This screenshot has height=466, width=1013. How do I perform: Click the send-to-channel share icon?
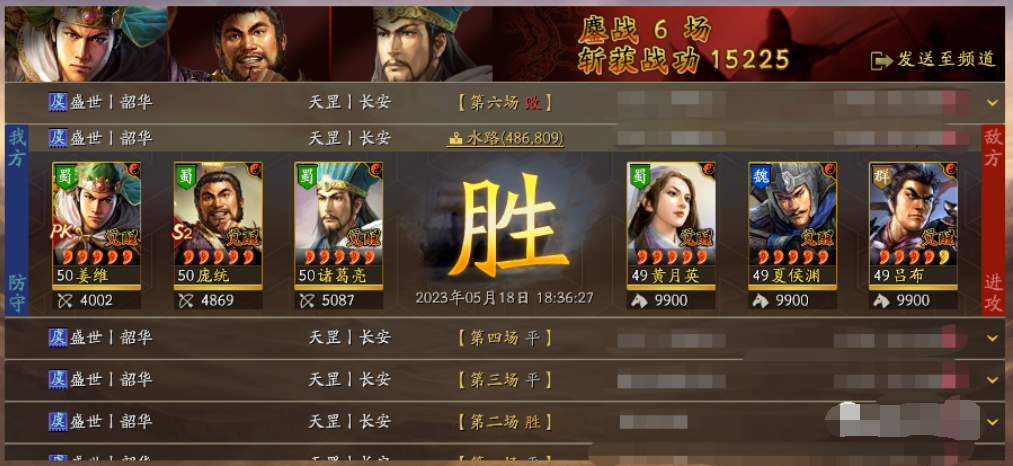point(881,60)
